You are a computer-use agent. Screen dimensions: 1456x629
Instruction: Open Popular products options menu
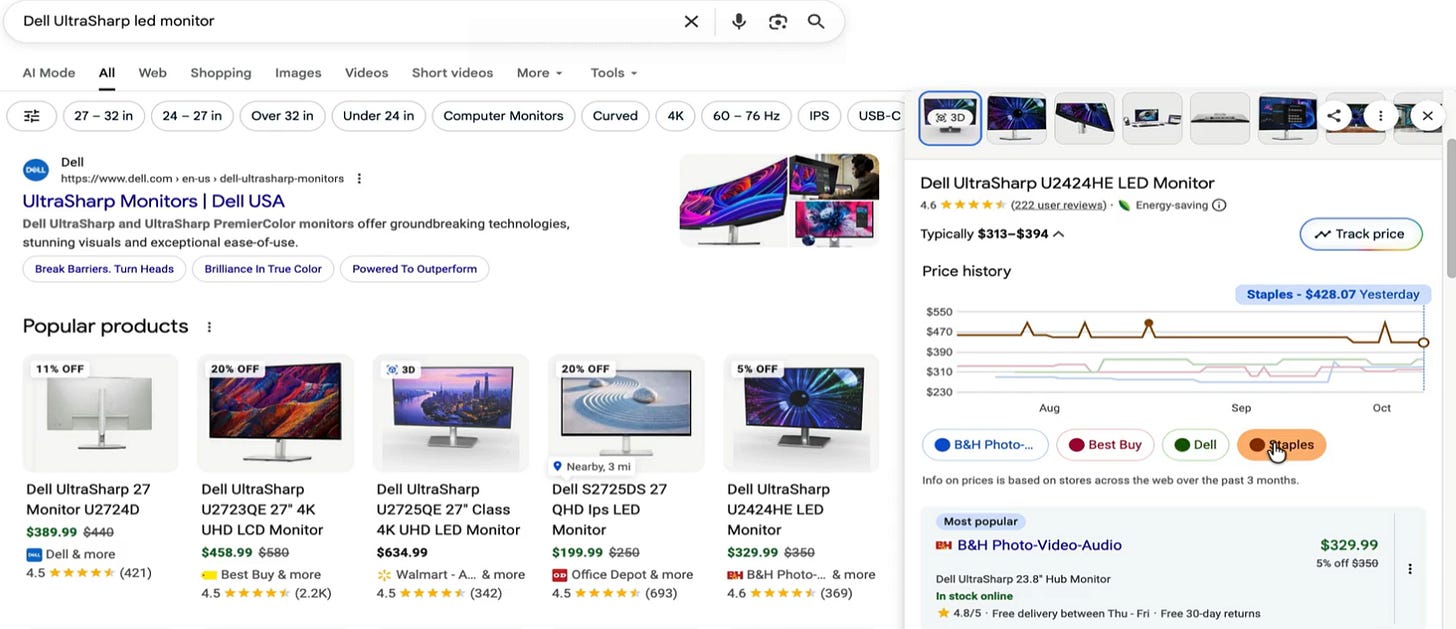tap(209, 327)
